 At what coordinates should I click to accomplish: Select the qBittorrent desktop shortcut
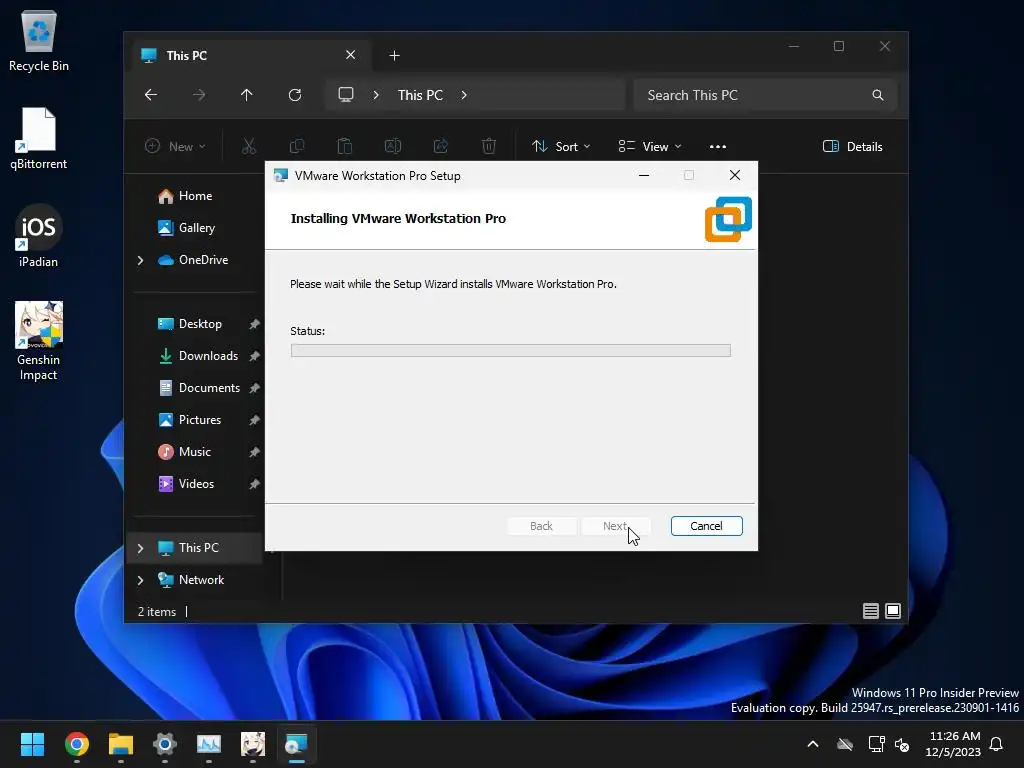[x=39, y=138]
